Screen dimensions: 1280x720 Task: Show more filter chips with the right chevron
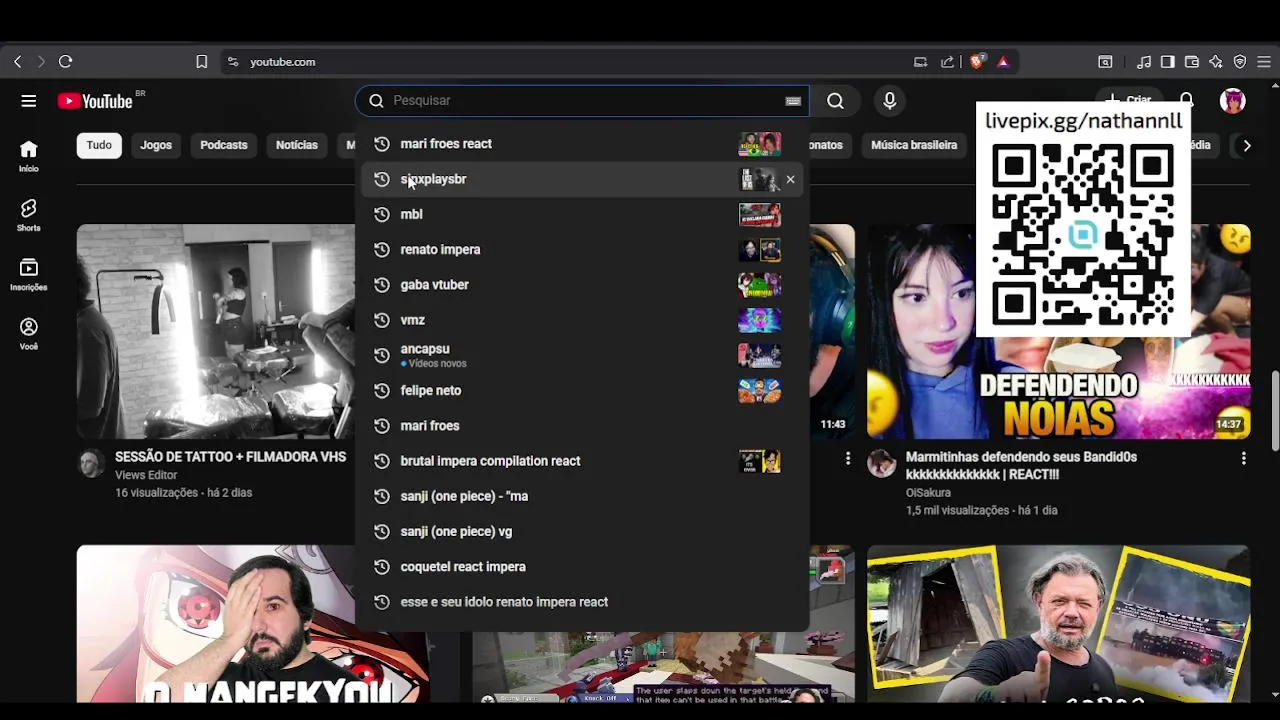(1246, 145)
